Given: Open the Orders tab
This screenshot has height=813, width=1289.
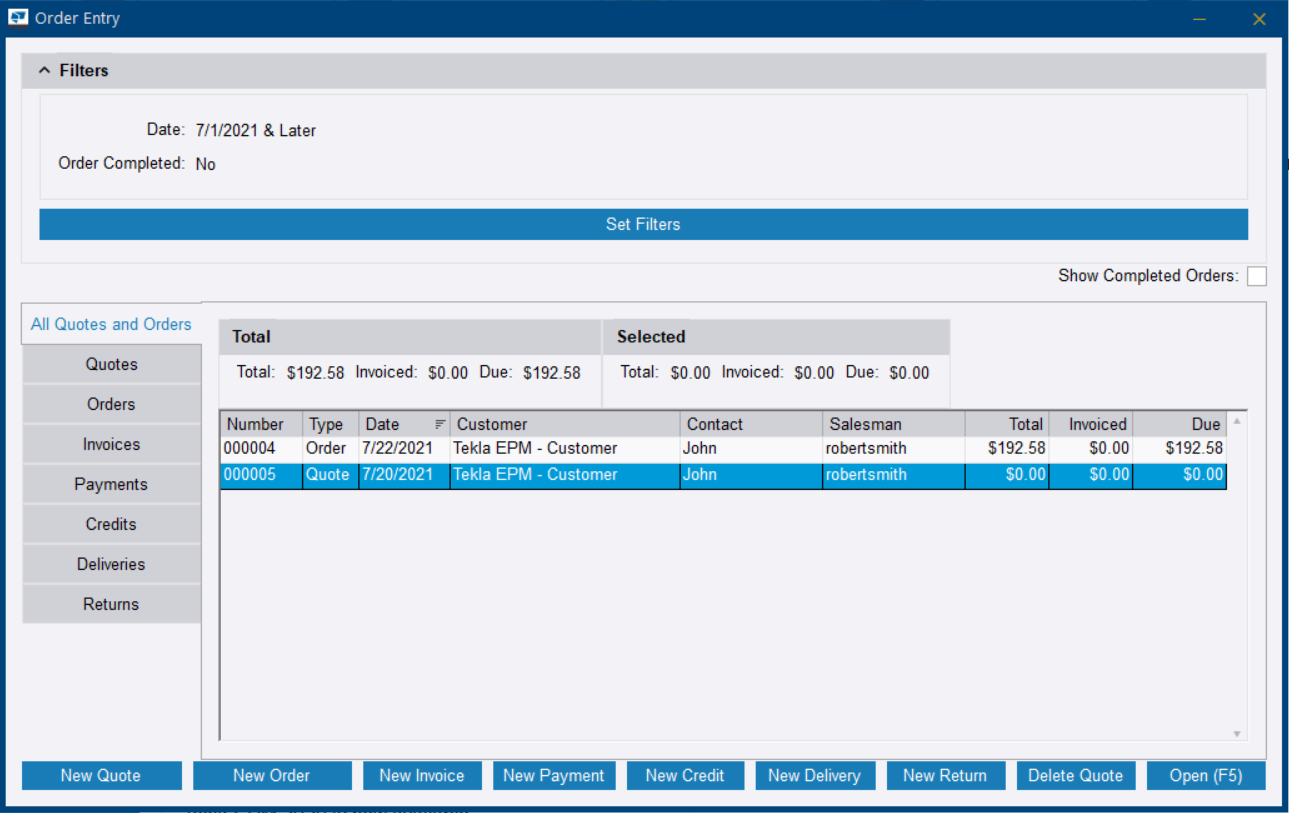Looking at the screenshot, I should (111, 404).
